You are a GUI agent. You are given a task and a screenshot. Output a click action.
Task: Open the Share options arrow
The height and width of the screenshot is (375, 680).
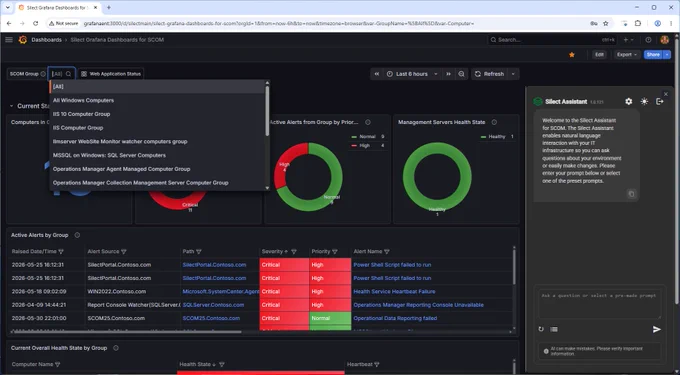click(x=667, y=55)
